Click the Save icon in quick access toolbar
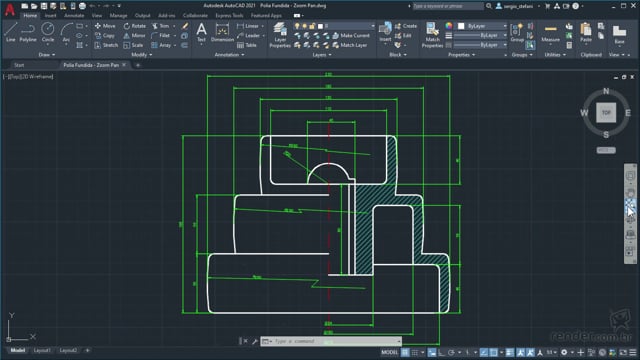This screenshot has height=360, width=640. (44, 6)
